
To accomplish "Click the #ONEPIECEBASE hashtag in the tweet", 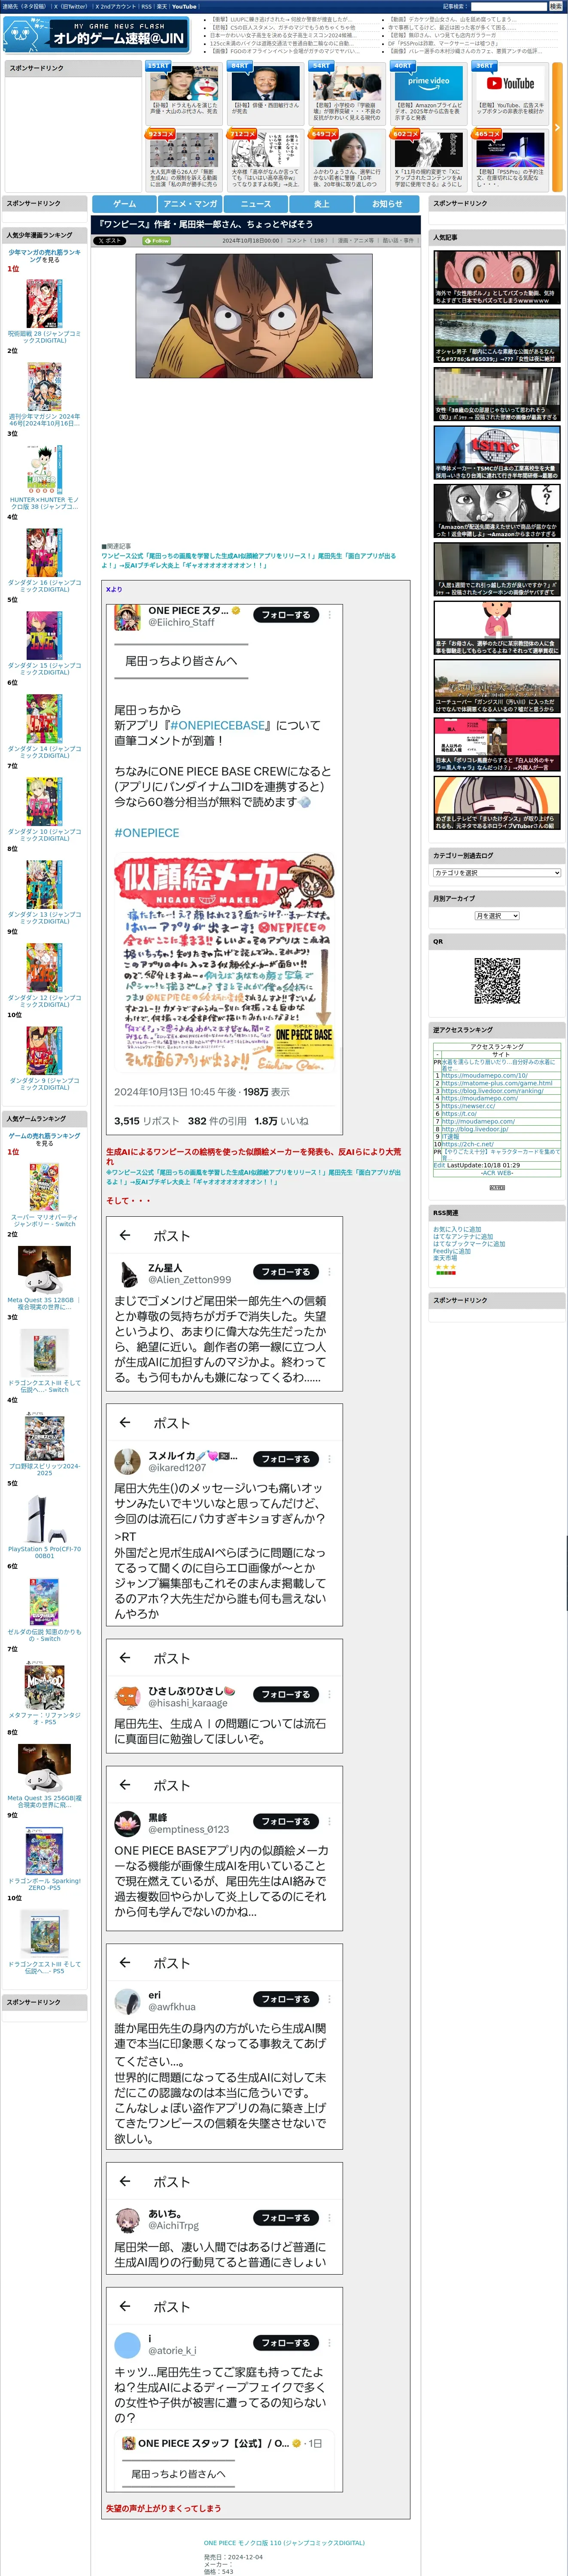I will (218, 725).
